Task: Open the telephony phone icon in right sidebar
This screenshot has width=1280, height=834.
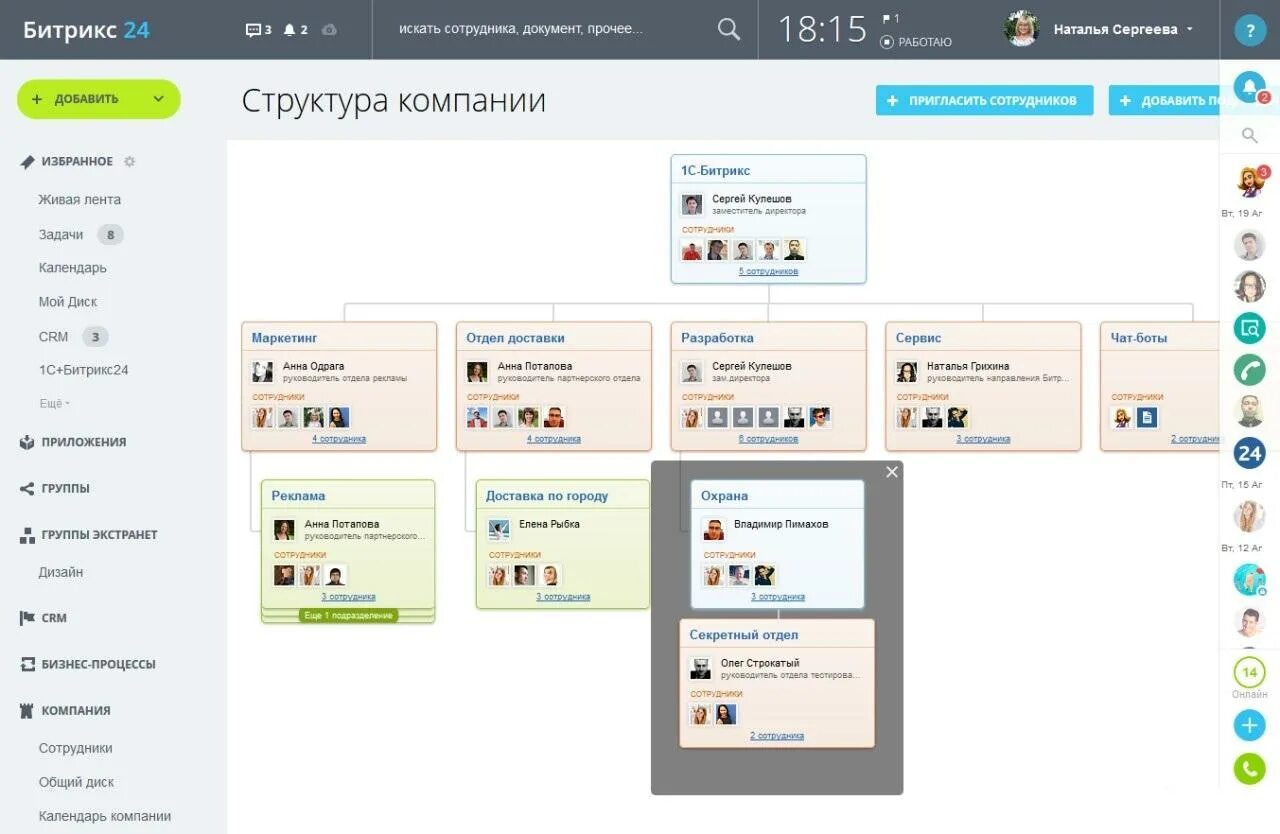Action: (1250, 370)
